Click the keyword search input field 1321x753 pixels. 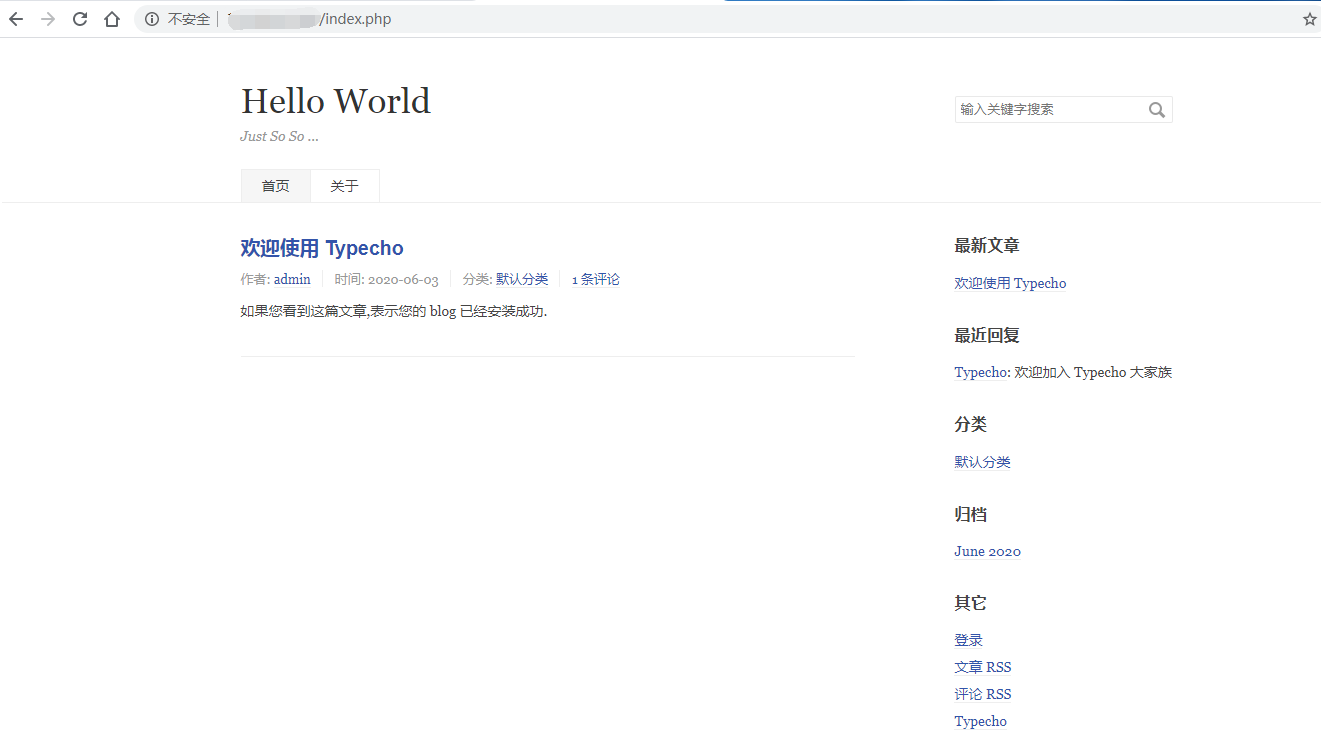point(1048,110)
